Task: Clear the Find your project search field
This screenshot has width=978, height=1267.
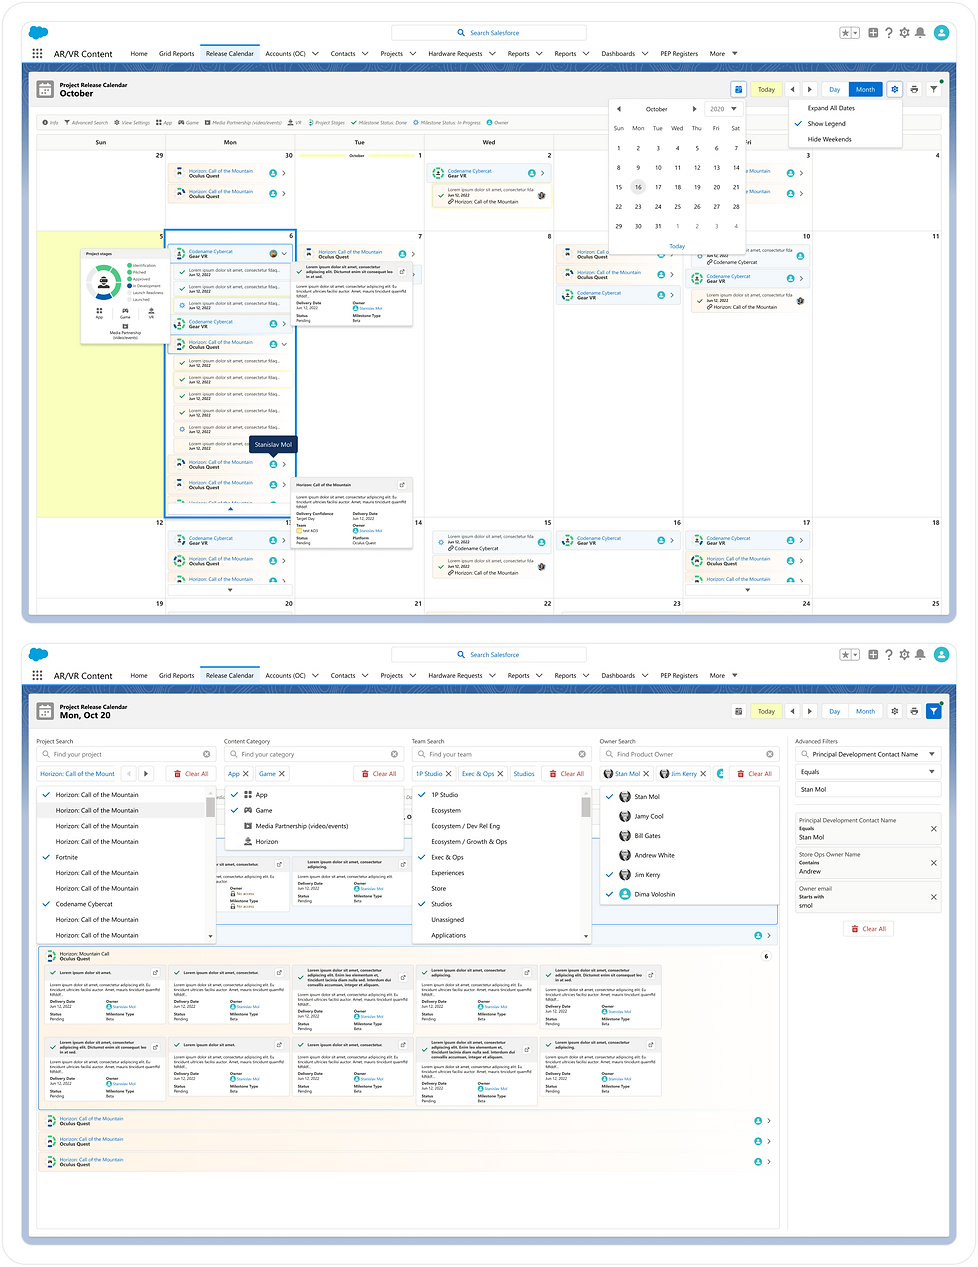Action: pyautogui.click(x=207, y=755)
